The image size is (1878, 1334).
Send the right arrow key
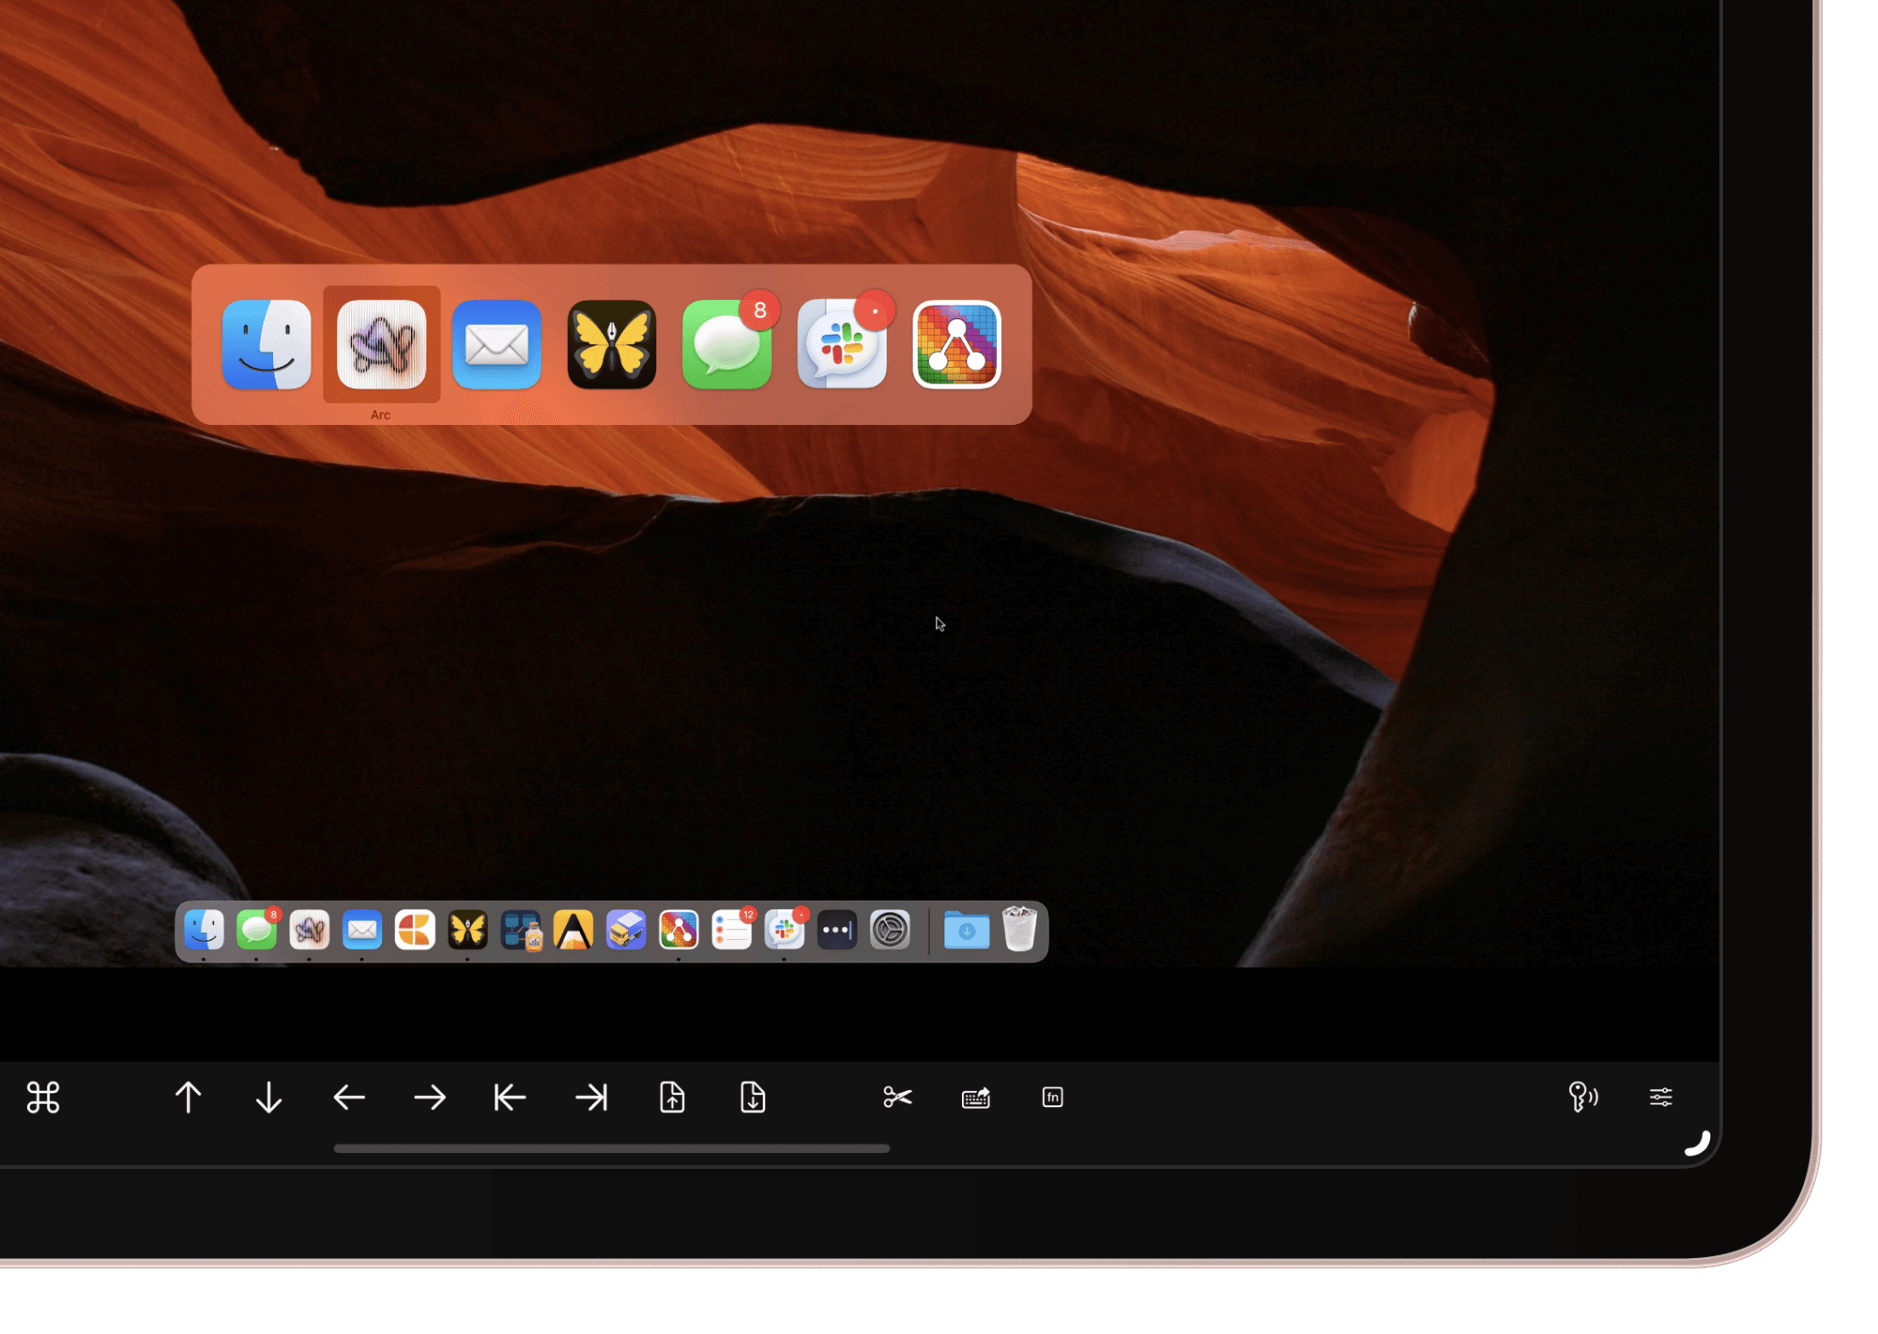click(x=430, y=1097)
